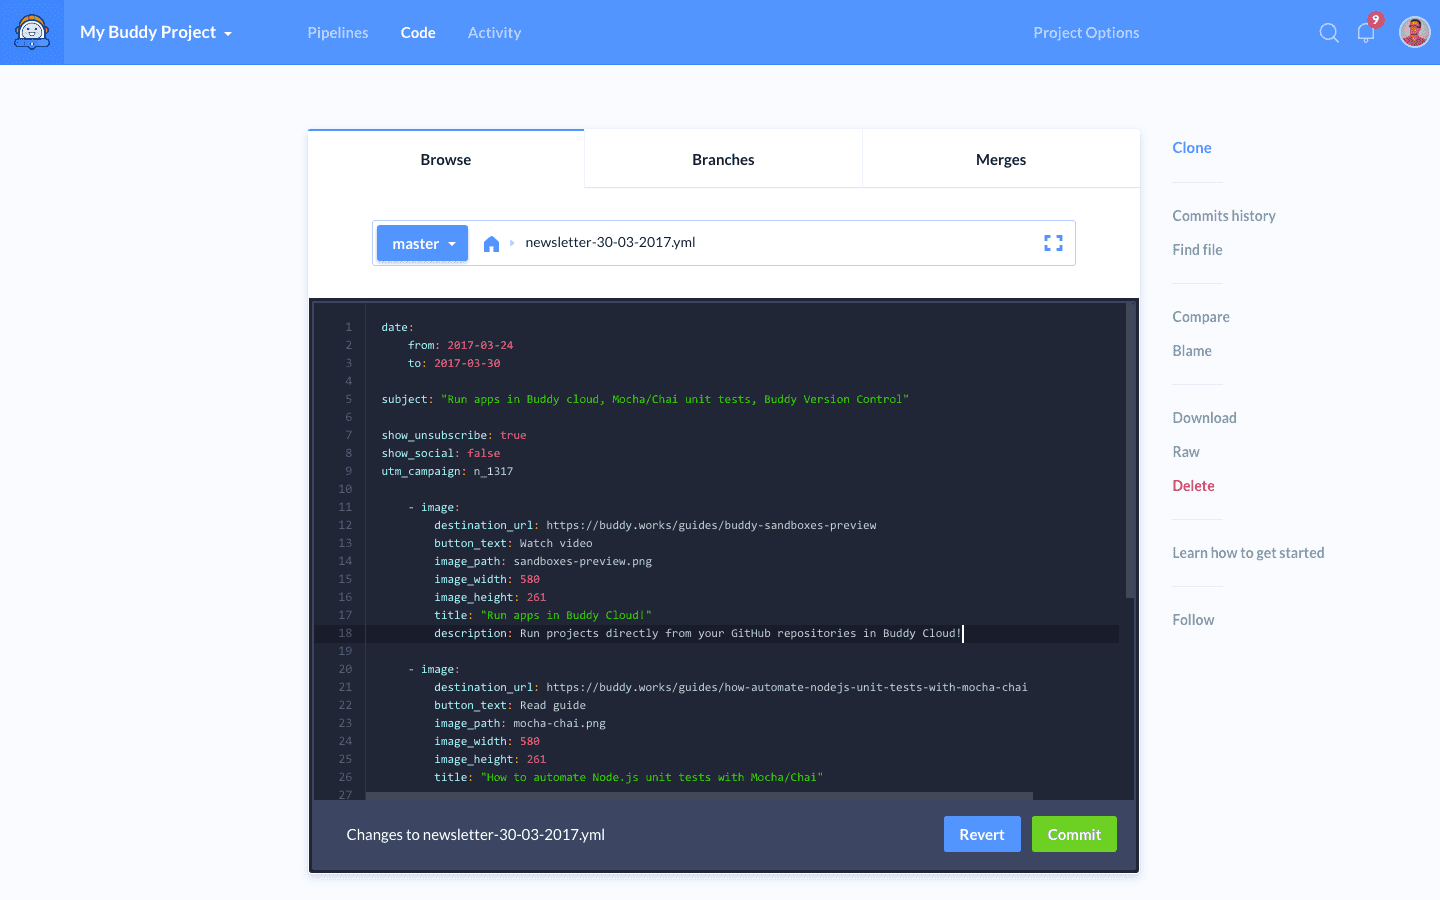The width and height of the screenshot is (1440, 900).
Task: Click the show_unsubscribe: true line
Action: tap(453, 435)
